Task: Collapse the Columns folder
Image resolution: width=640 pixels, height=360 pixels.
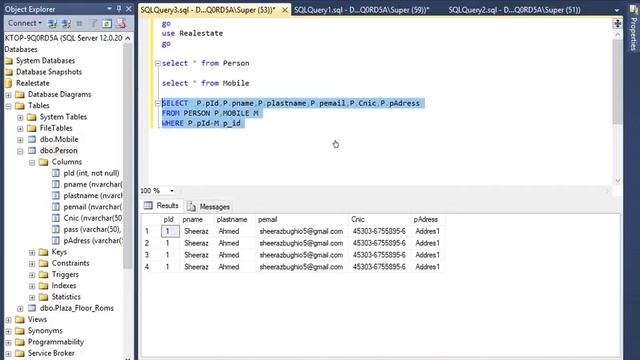Action: pos(32,162)
